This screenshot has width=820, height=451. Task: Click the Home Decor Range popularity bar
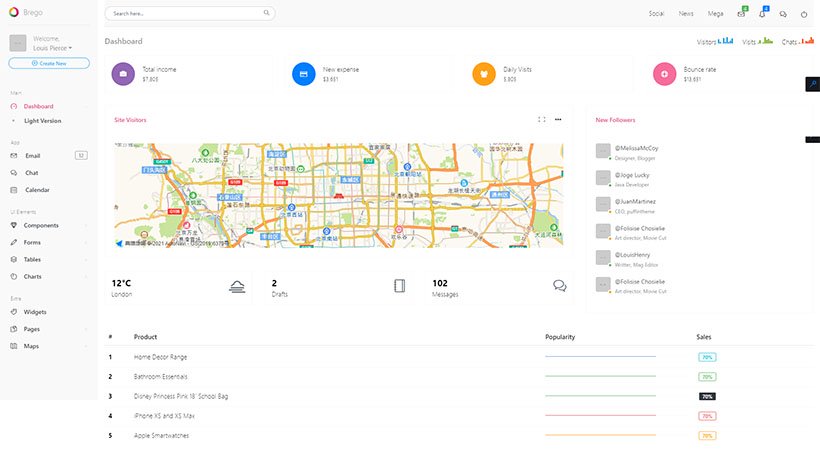click(x=600, y=357)
